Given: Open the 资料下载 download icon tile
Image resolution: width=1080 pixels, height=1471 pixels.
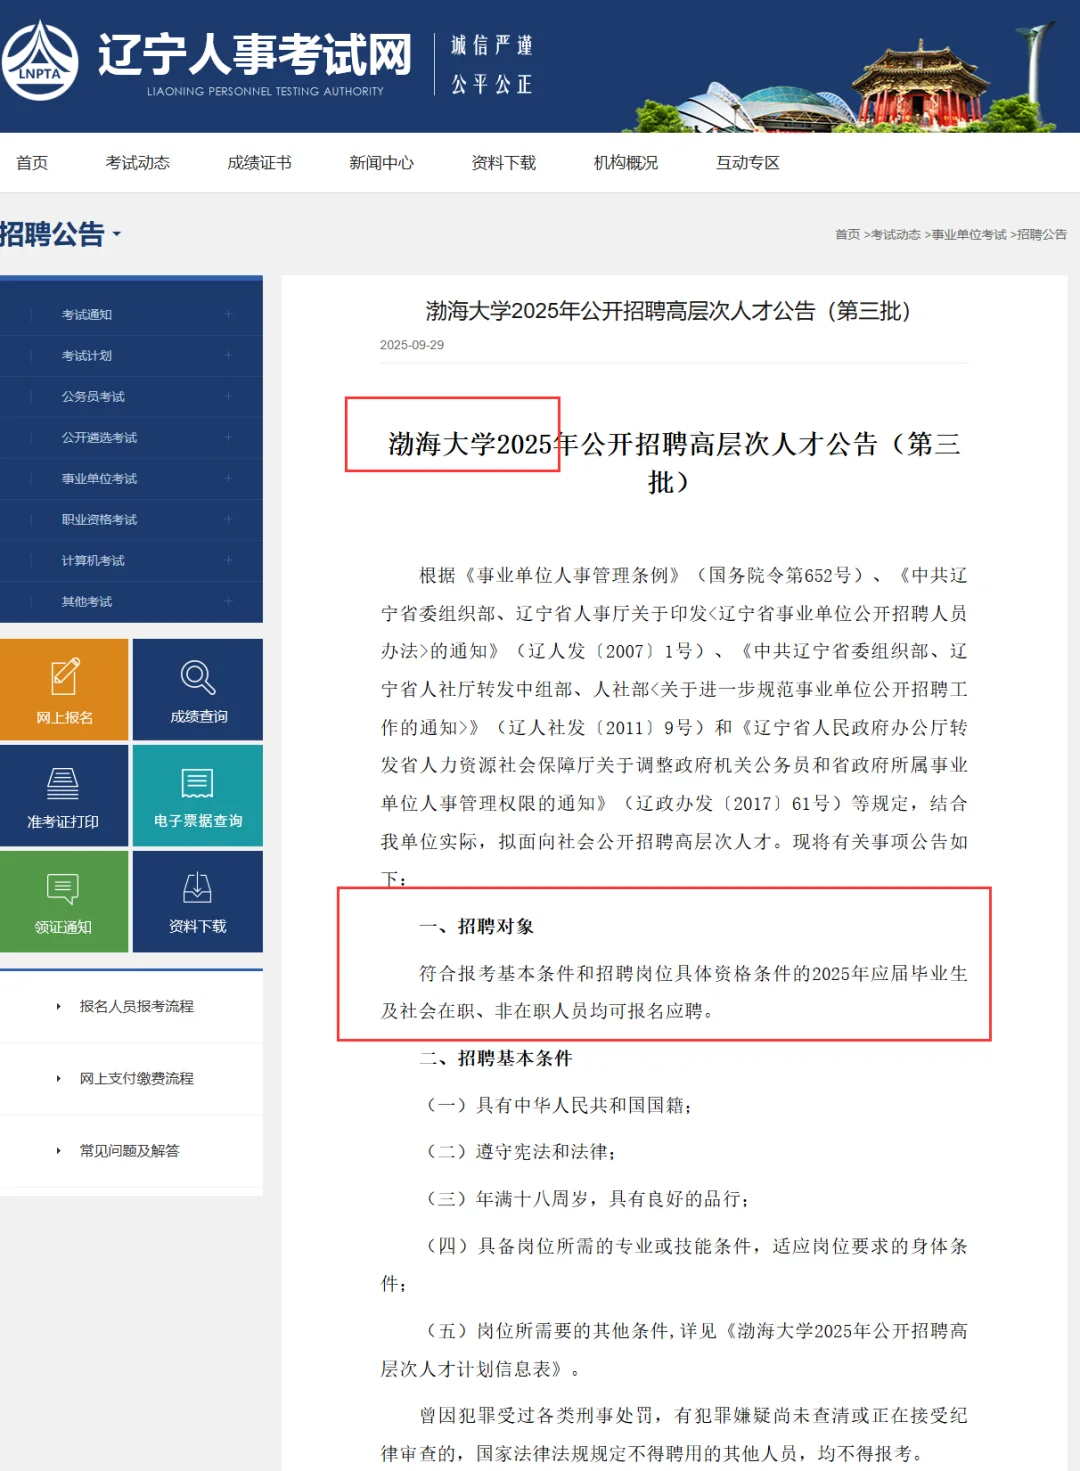Looking at the screenshot, I should tap(197, 901).
